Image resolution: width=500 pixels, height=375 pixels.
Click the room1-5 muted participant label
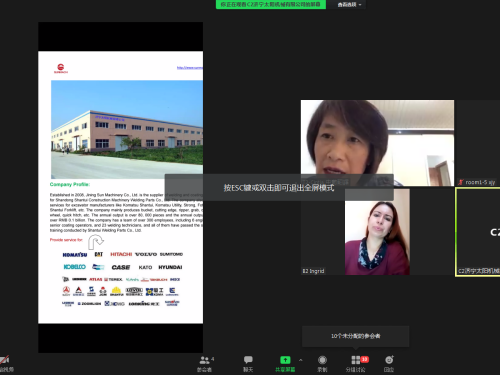pos(480,182)
